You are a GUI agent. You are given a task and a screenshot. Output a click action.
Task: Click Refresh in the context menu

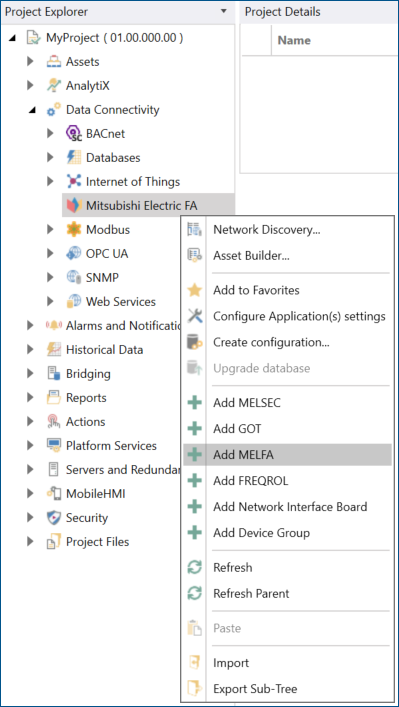click(x=289, y=567)
